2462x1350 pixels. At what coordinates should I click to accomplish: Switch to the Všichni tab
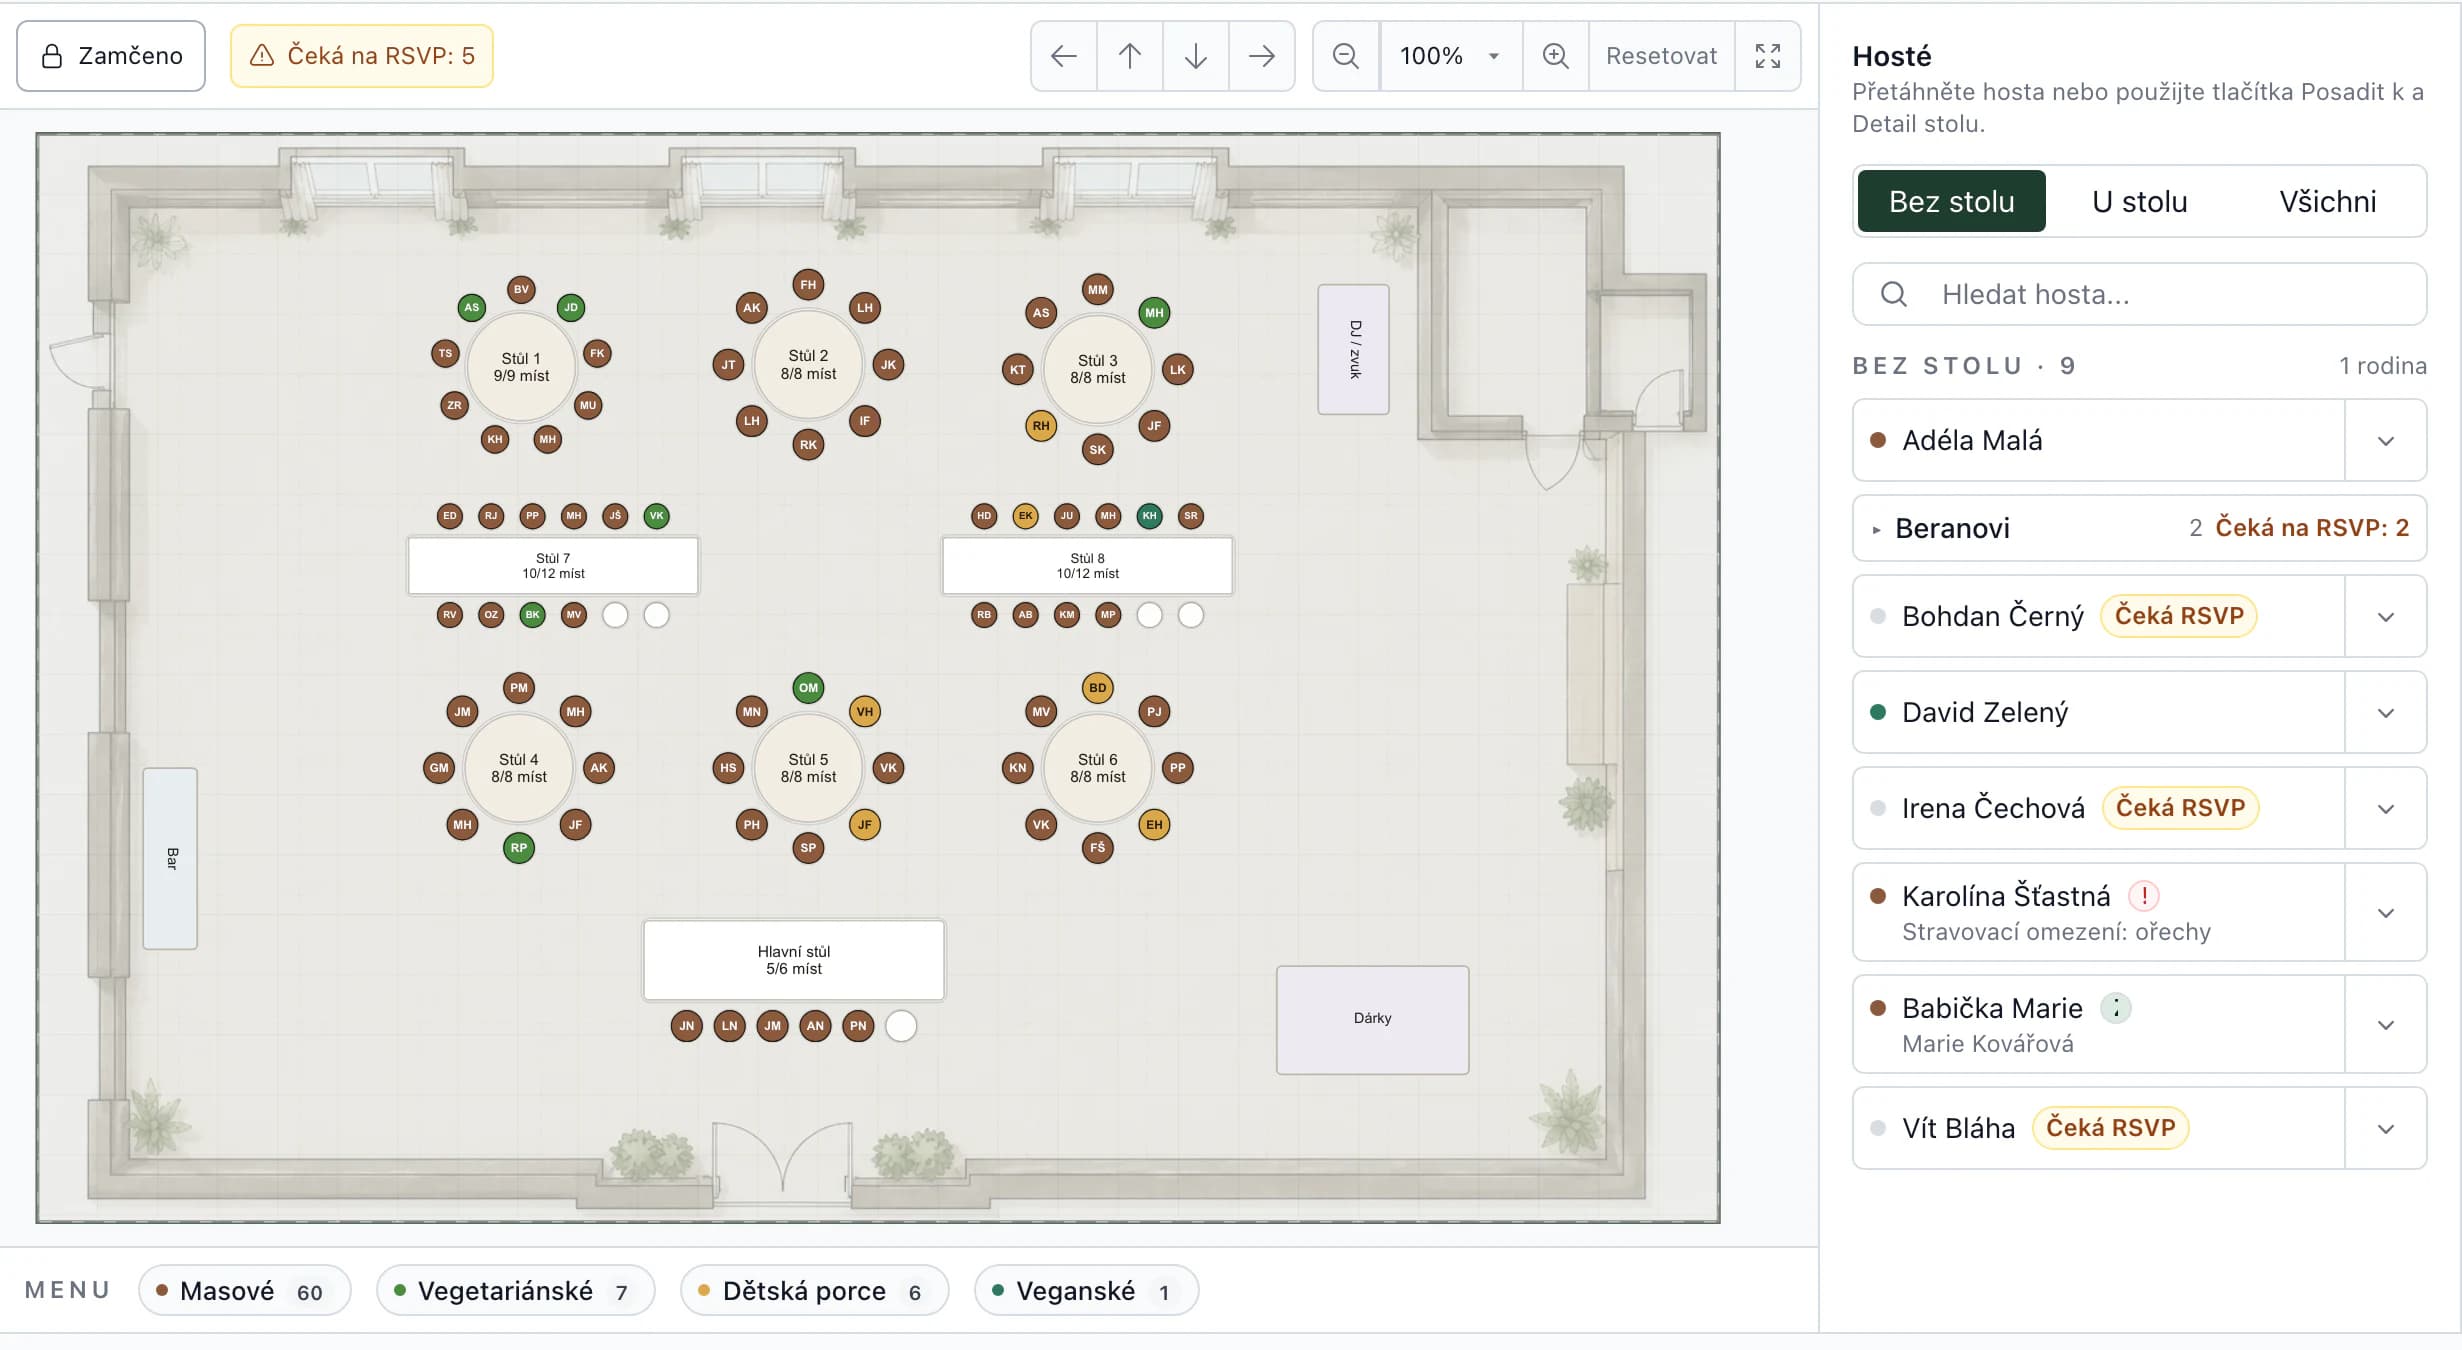click(x=2327, y=201)
